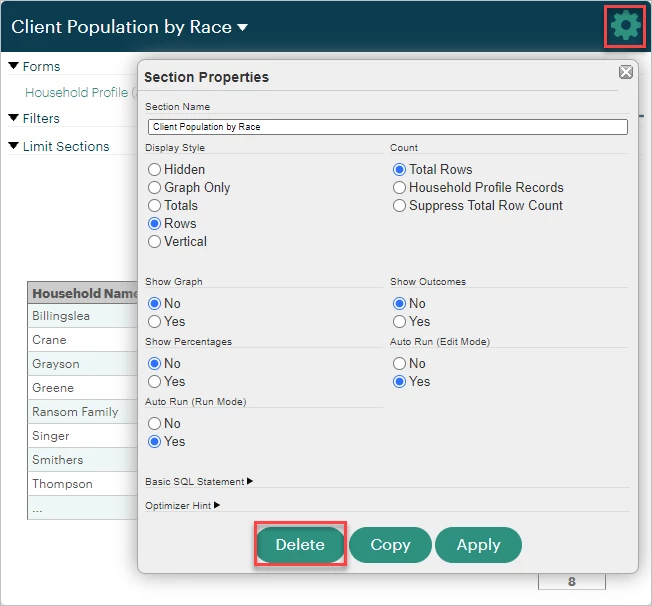
Task: Set Auto Run (Edit Mode) to No
Action: click(399, 364)
